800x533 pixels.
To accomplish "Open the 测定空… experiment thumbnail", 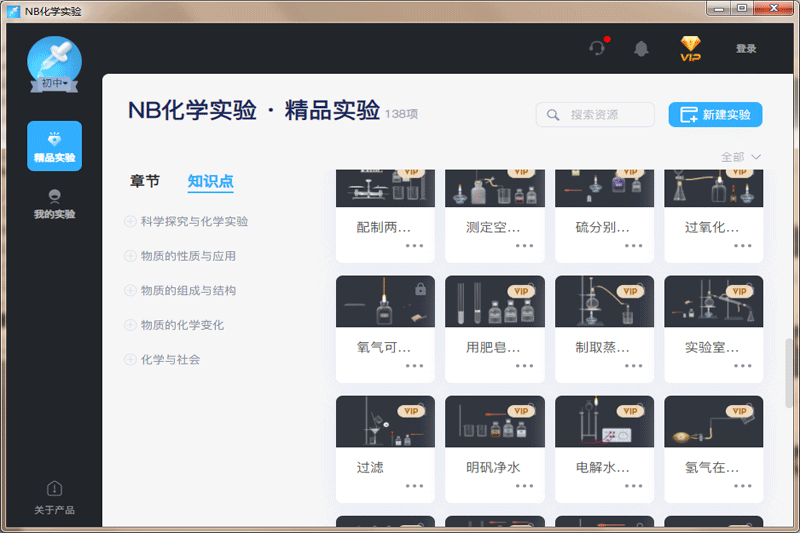I will click(495, 188).
